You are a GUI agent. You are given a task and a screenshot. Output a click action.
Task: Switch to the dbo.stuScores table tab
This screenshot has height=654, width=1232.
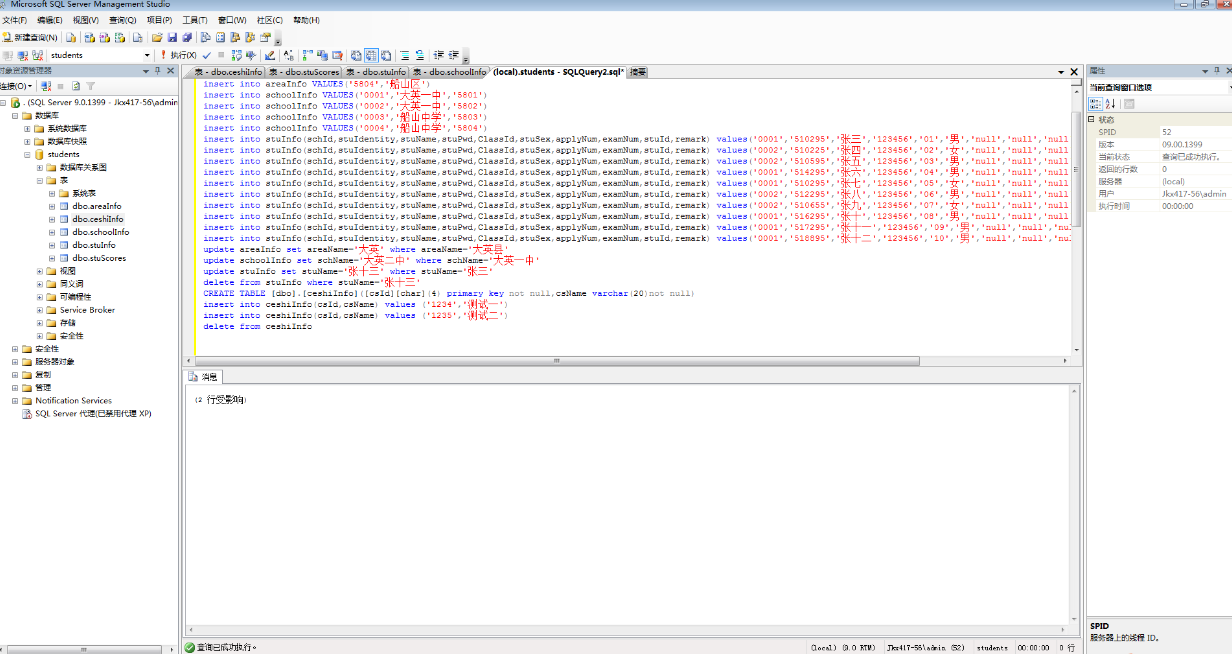(305, 72)
